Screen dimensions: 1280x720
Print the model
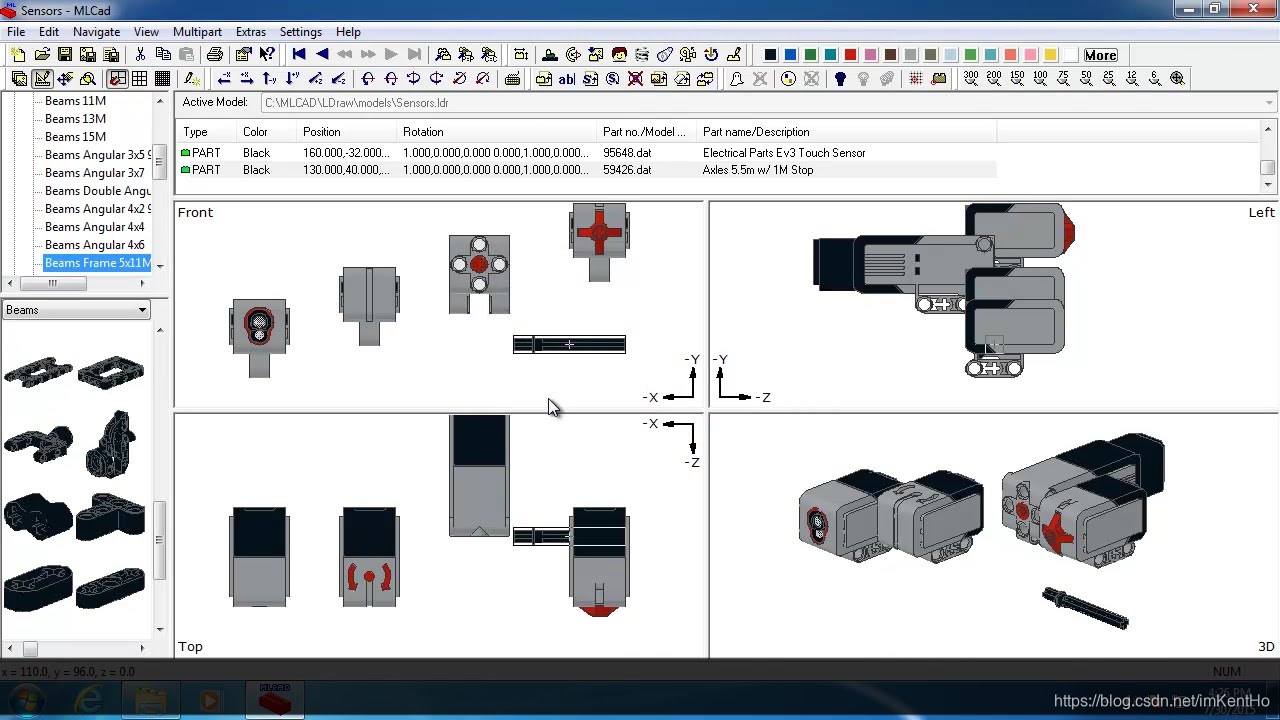click(x=214, y=55)
